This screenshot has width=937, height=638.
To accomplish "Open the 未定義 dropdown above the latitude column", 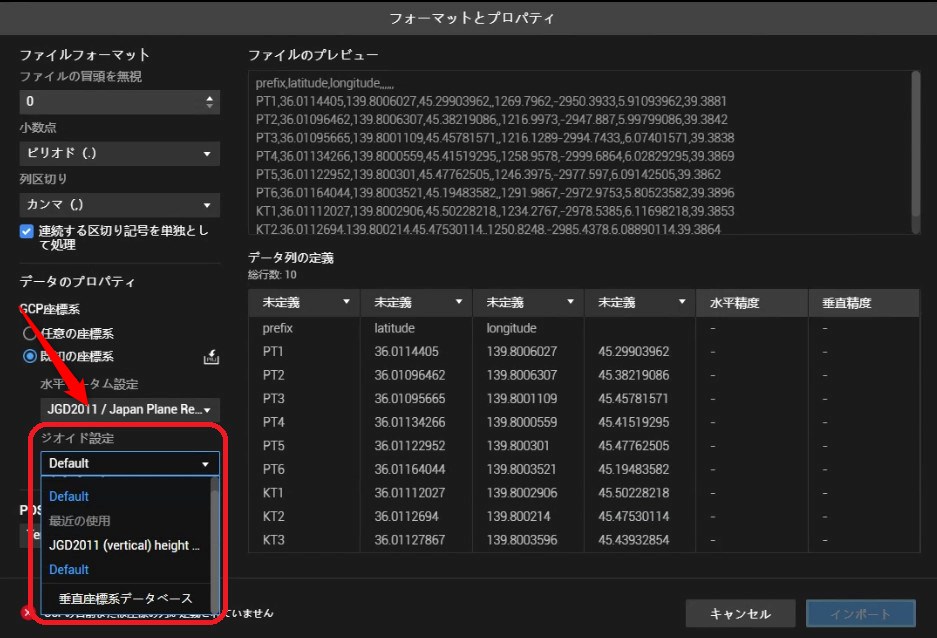I will click(415, 302).
